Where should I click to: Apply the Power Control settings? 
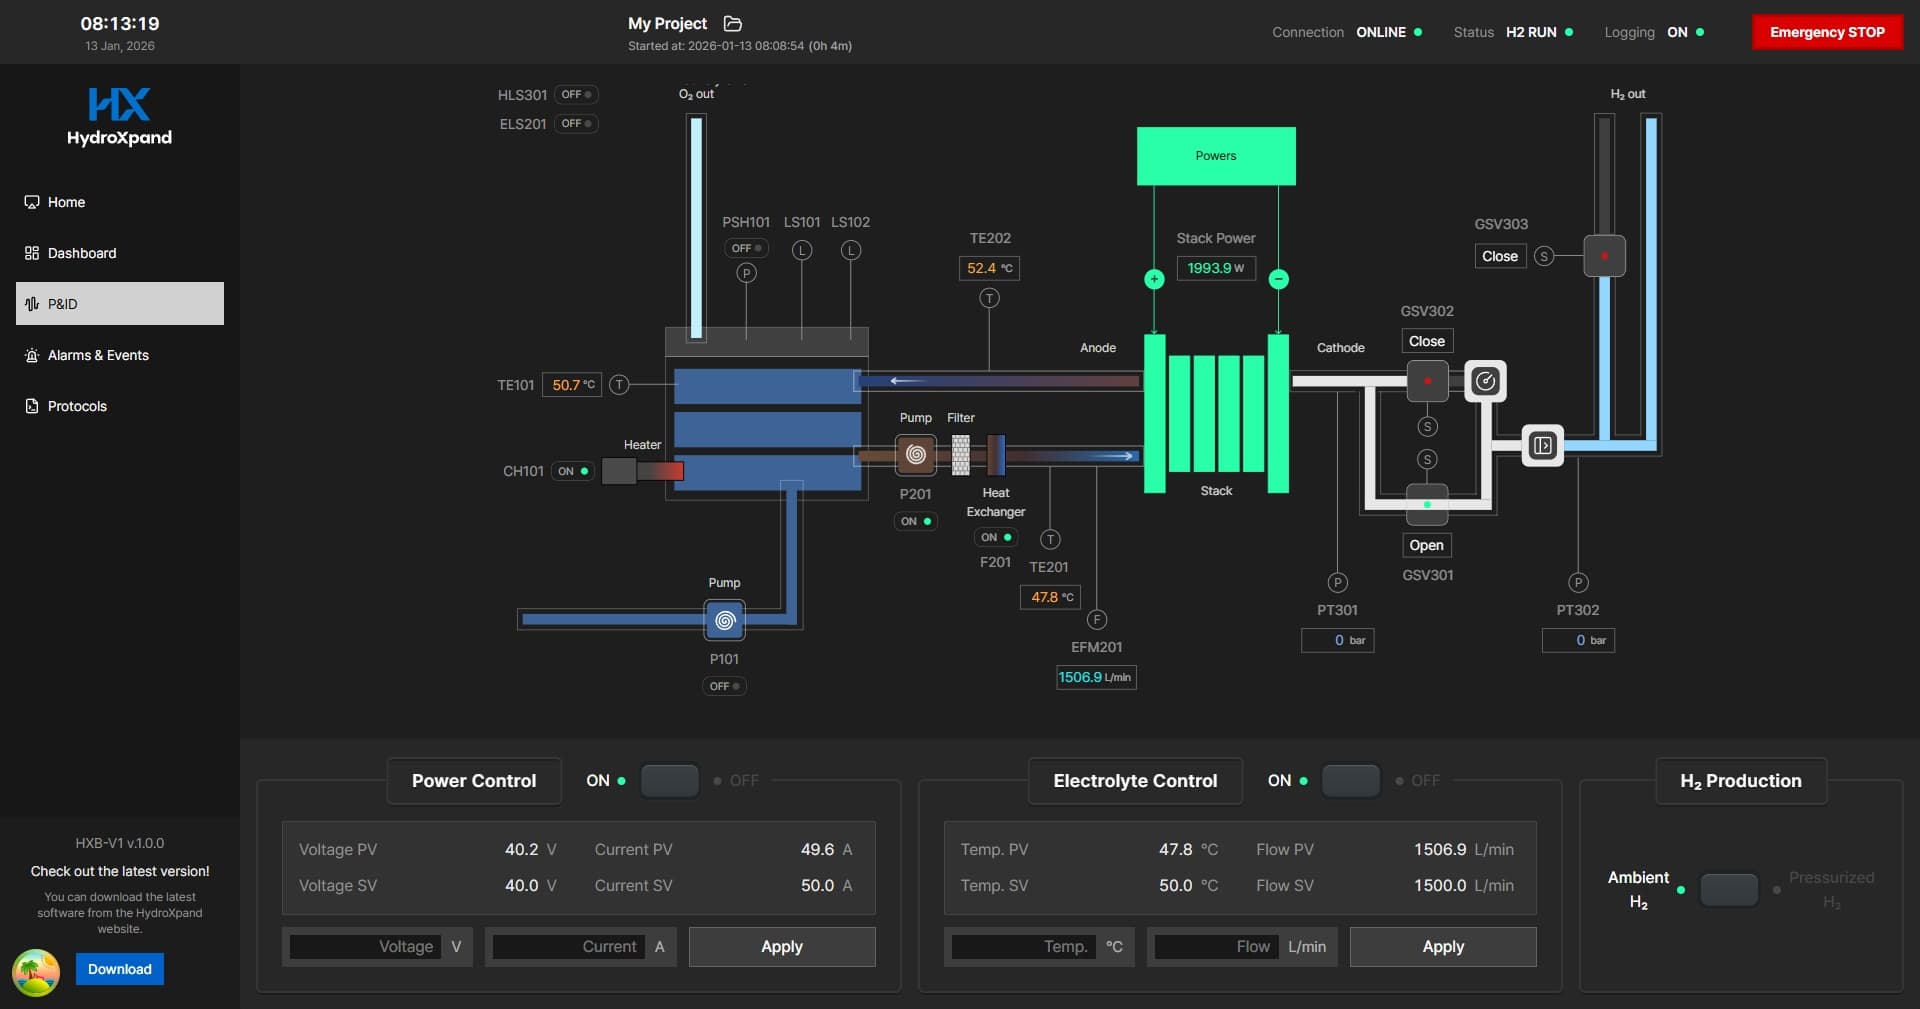coord(782,947)
